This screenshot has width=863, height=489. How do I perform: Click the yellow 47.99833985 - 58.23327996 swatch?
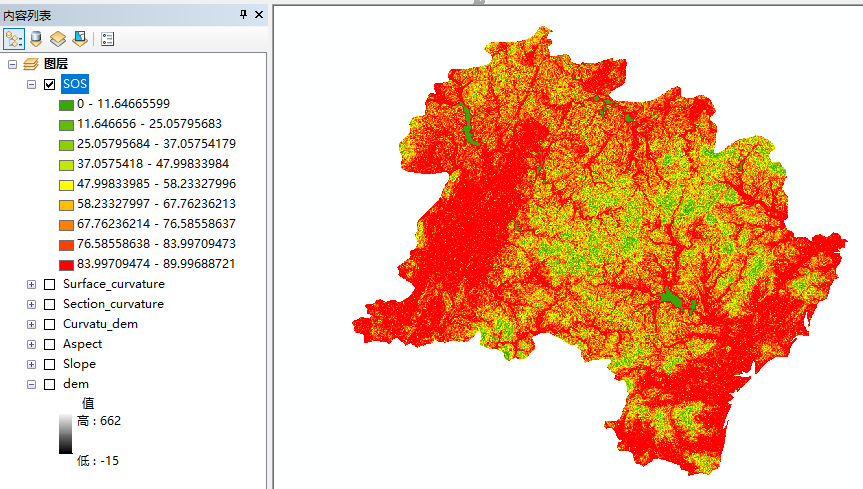[x=66, y=185]
